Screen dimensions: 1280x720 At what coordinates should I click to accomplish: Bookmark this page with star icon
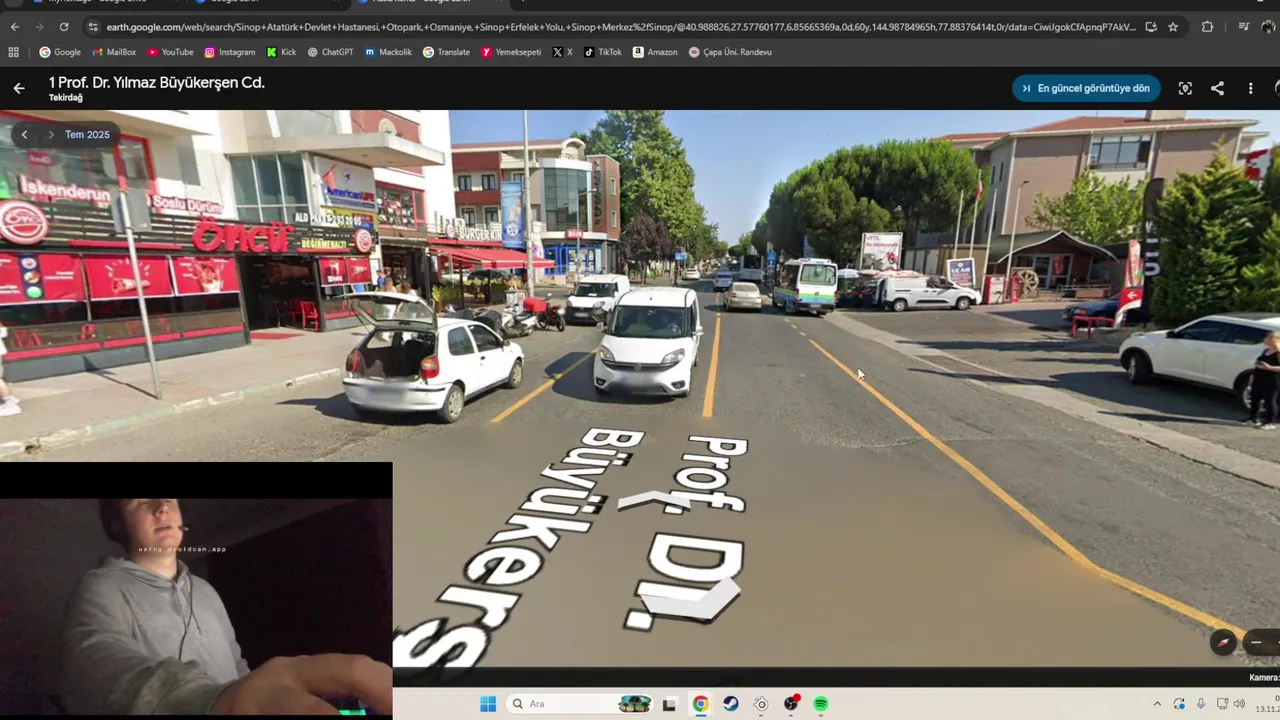point(1173,27)
